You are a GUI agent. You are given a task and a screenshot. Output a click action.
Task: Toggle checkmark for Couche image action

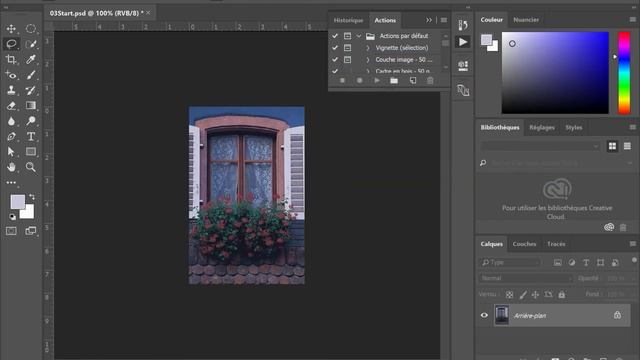click(x=335, y=60)
